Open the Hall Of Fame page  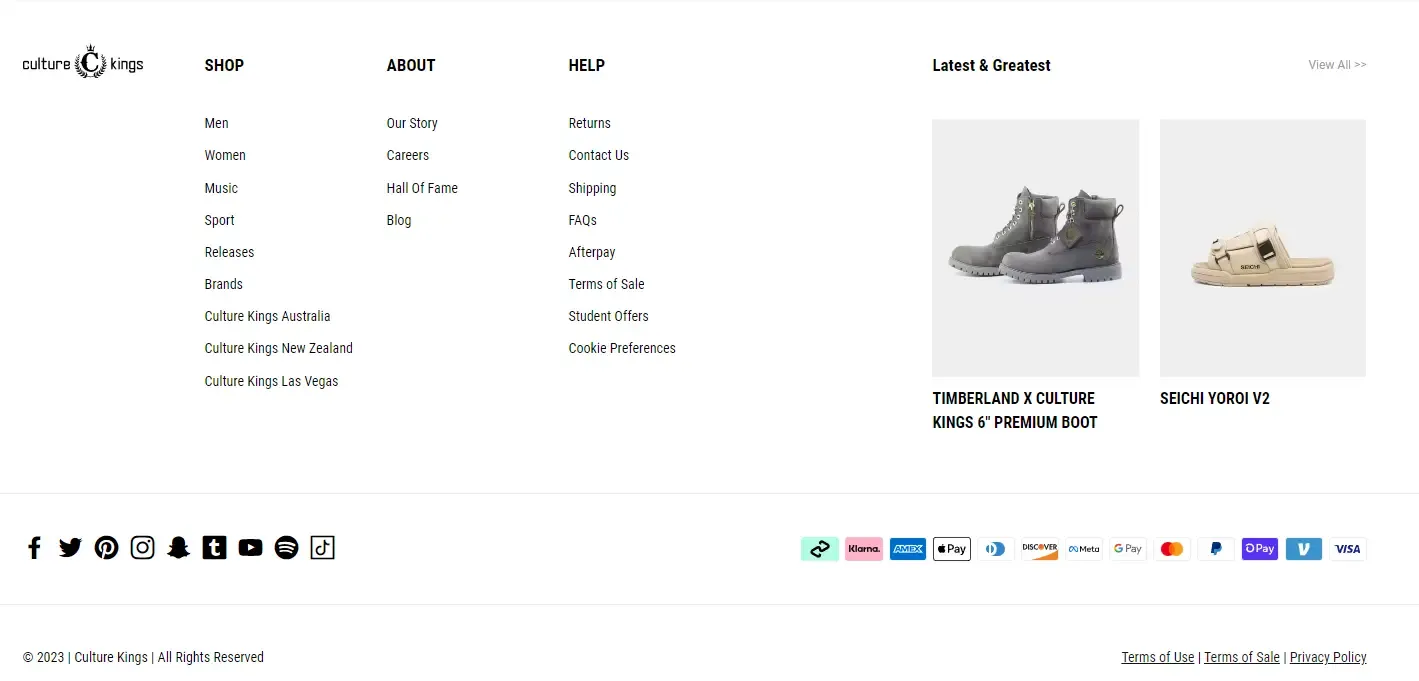(x=422, y=187)
